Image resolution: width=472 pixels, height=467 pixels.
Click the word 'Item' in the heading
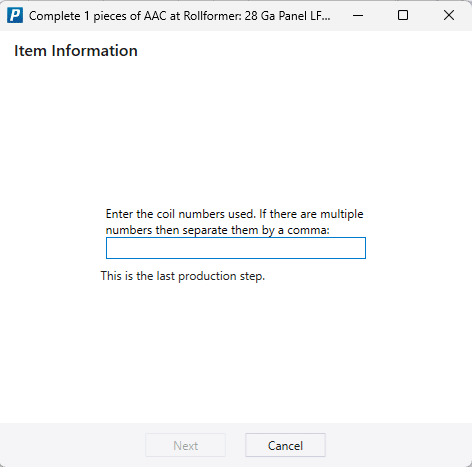(30, 51)
